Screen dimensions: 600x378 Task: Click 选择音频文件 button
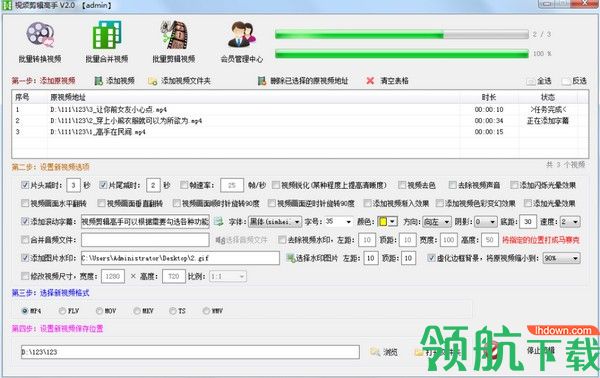click(241, 240)
